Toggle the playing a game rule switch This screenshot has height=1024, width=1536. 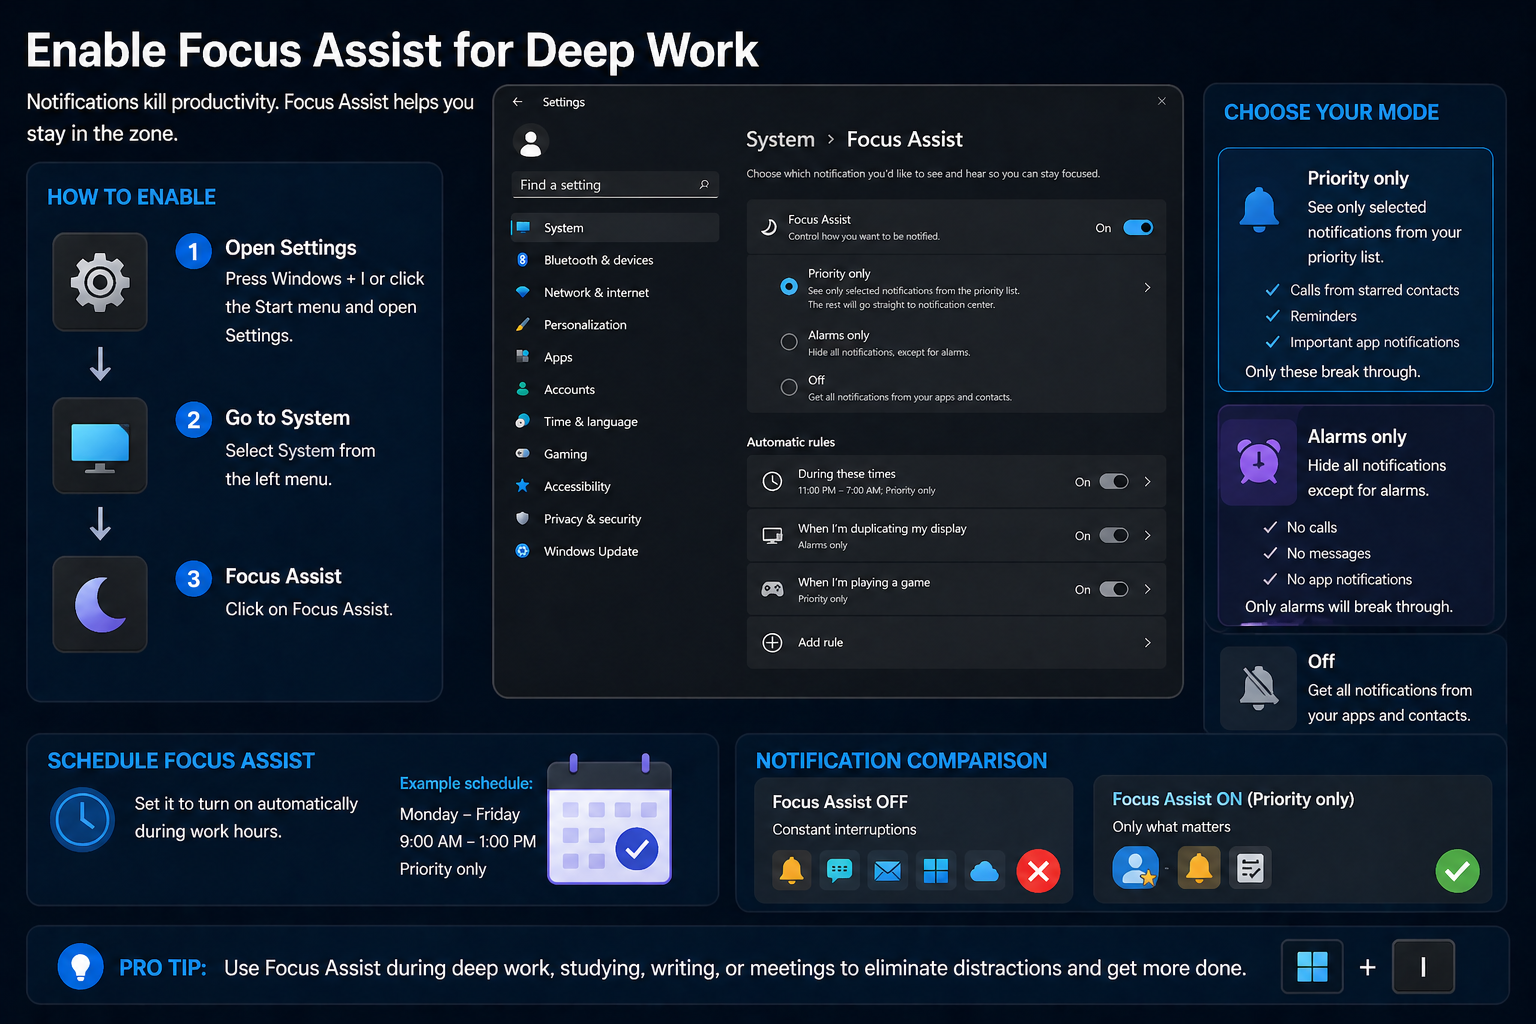pyautogui.click(x=1114, y=589)
